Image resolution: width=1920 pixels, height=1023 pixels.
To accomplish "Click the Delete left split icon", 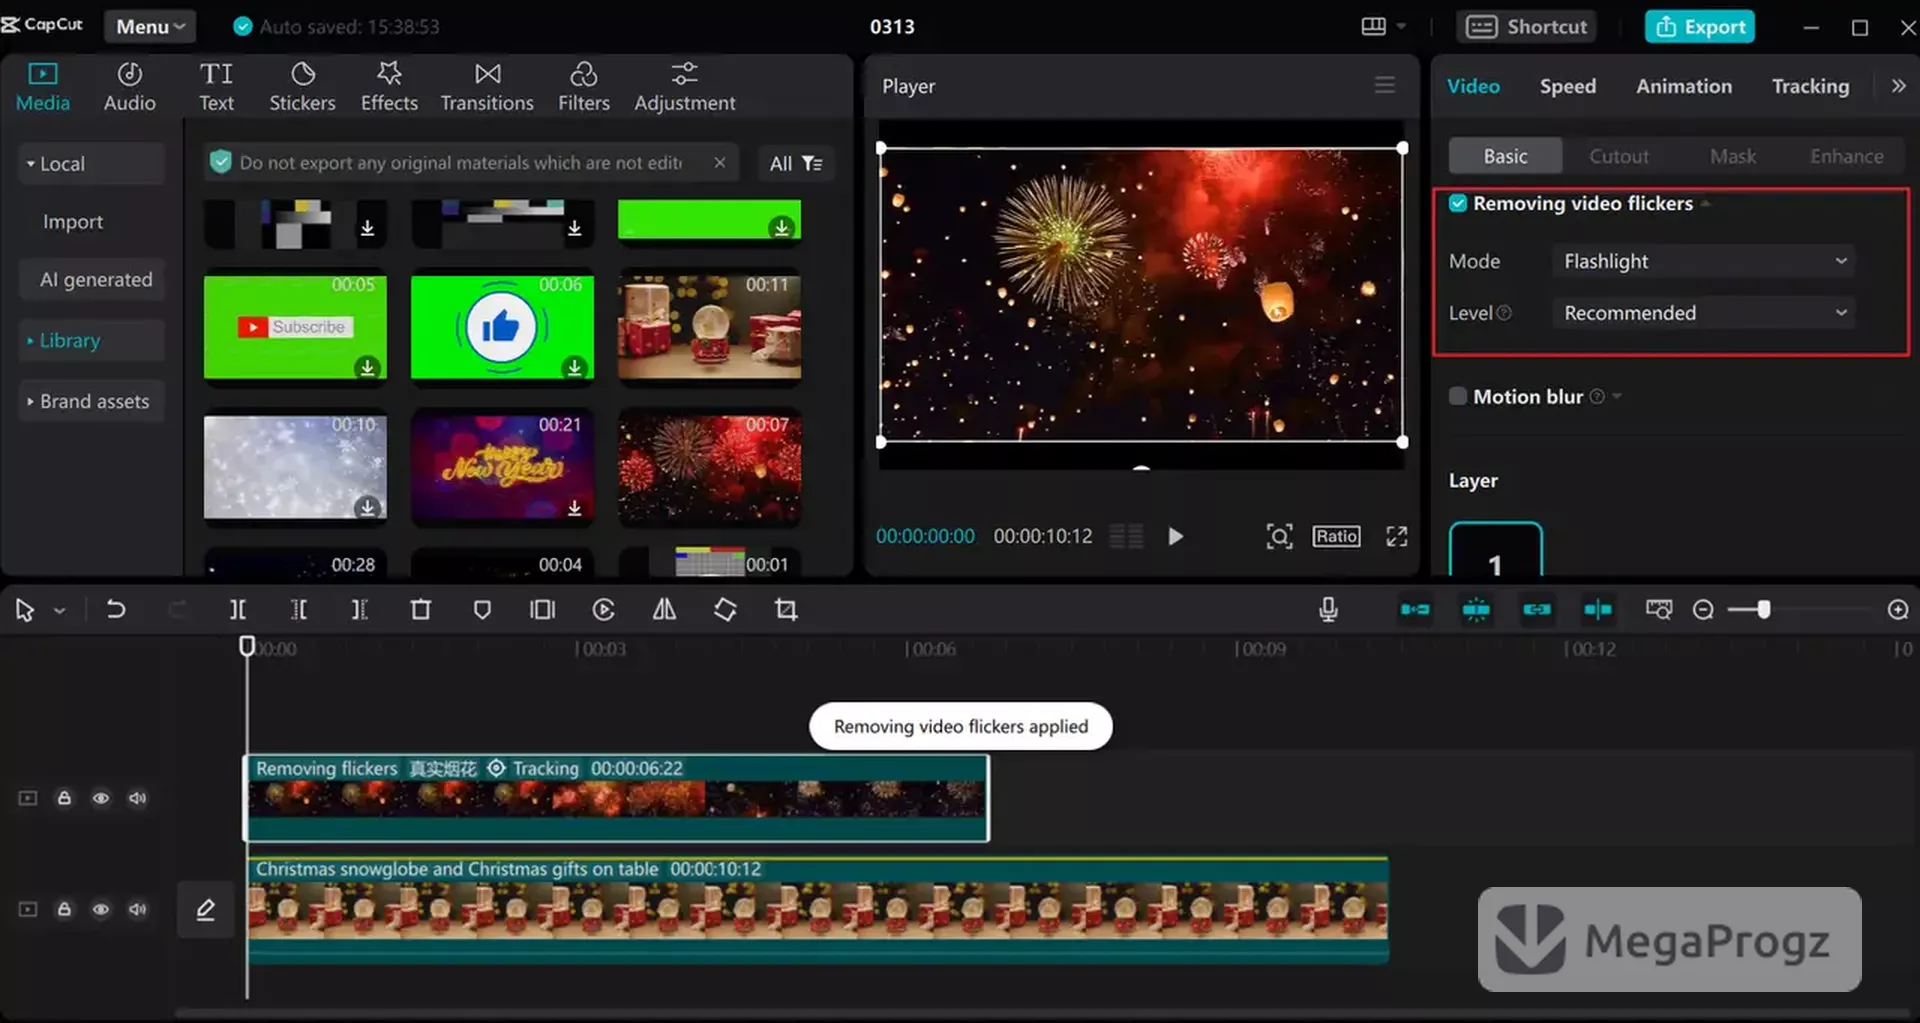I will pyautogui.click(x=299, y=609).
